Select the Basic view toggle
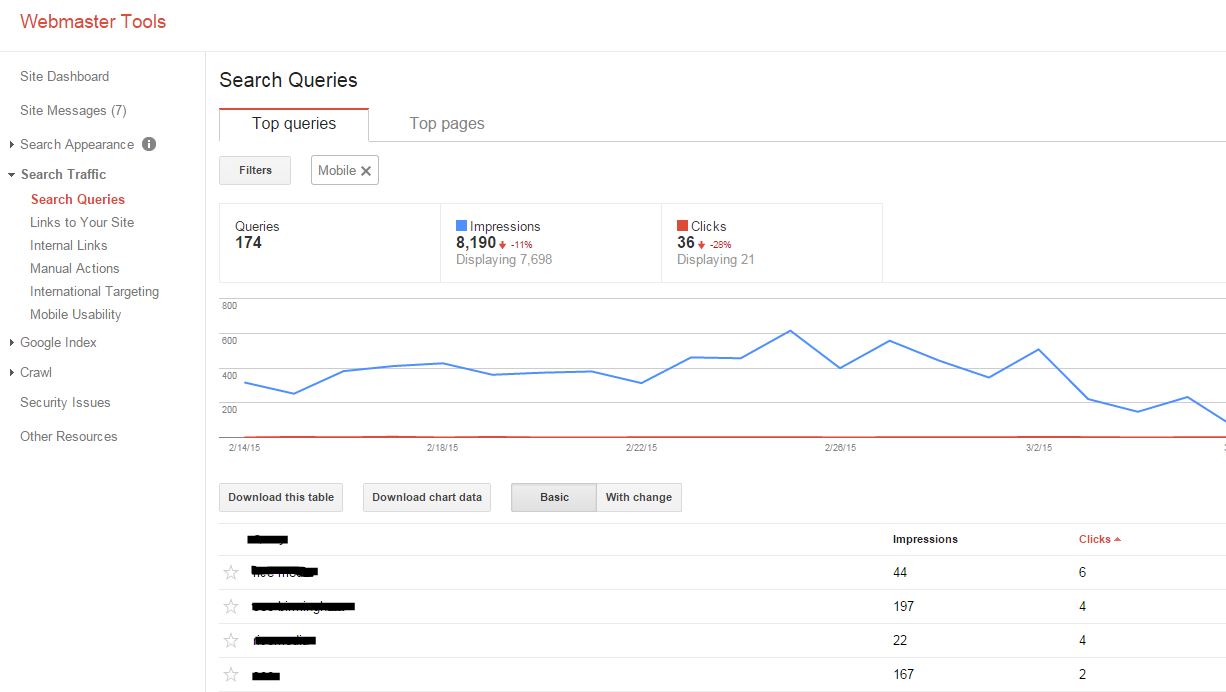The height and width of the screenshot is (692, 1226). (554, 497)
